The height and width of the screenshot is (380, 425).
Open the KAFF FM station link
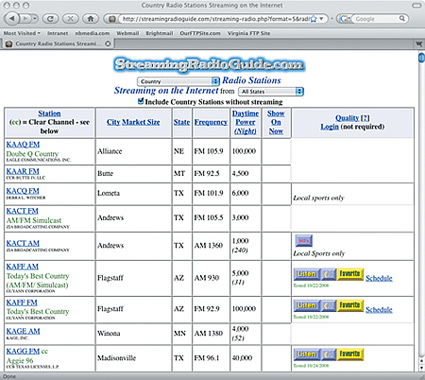pos(22,302)
